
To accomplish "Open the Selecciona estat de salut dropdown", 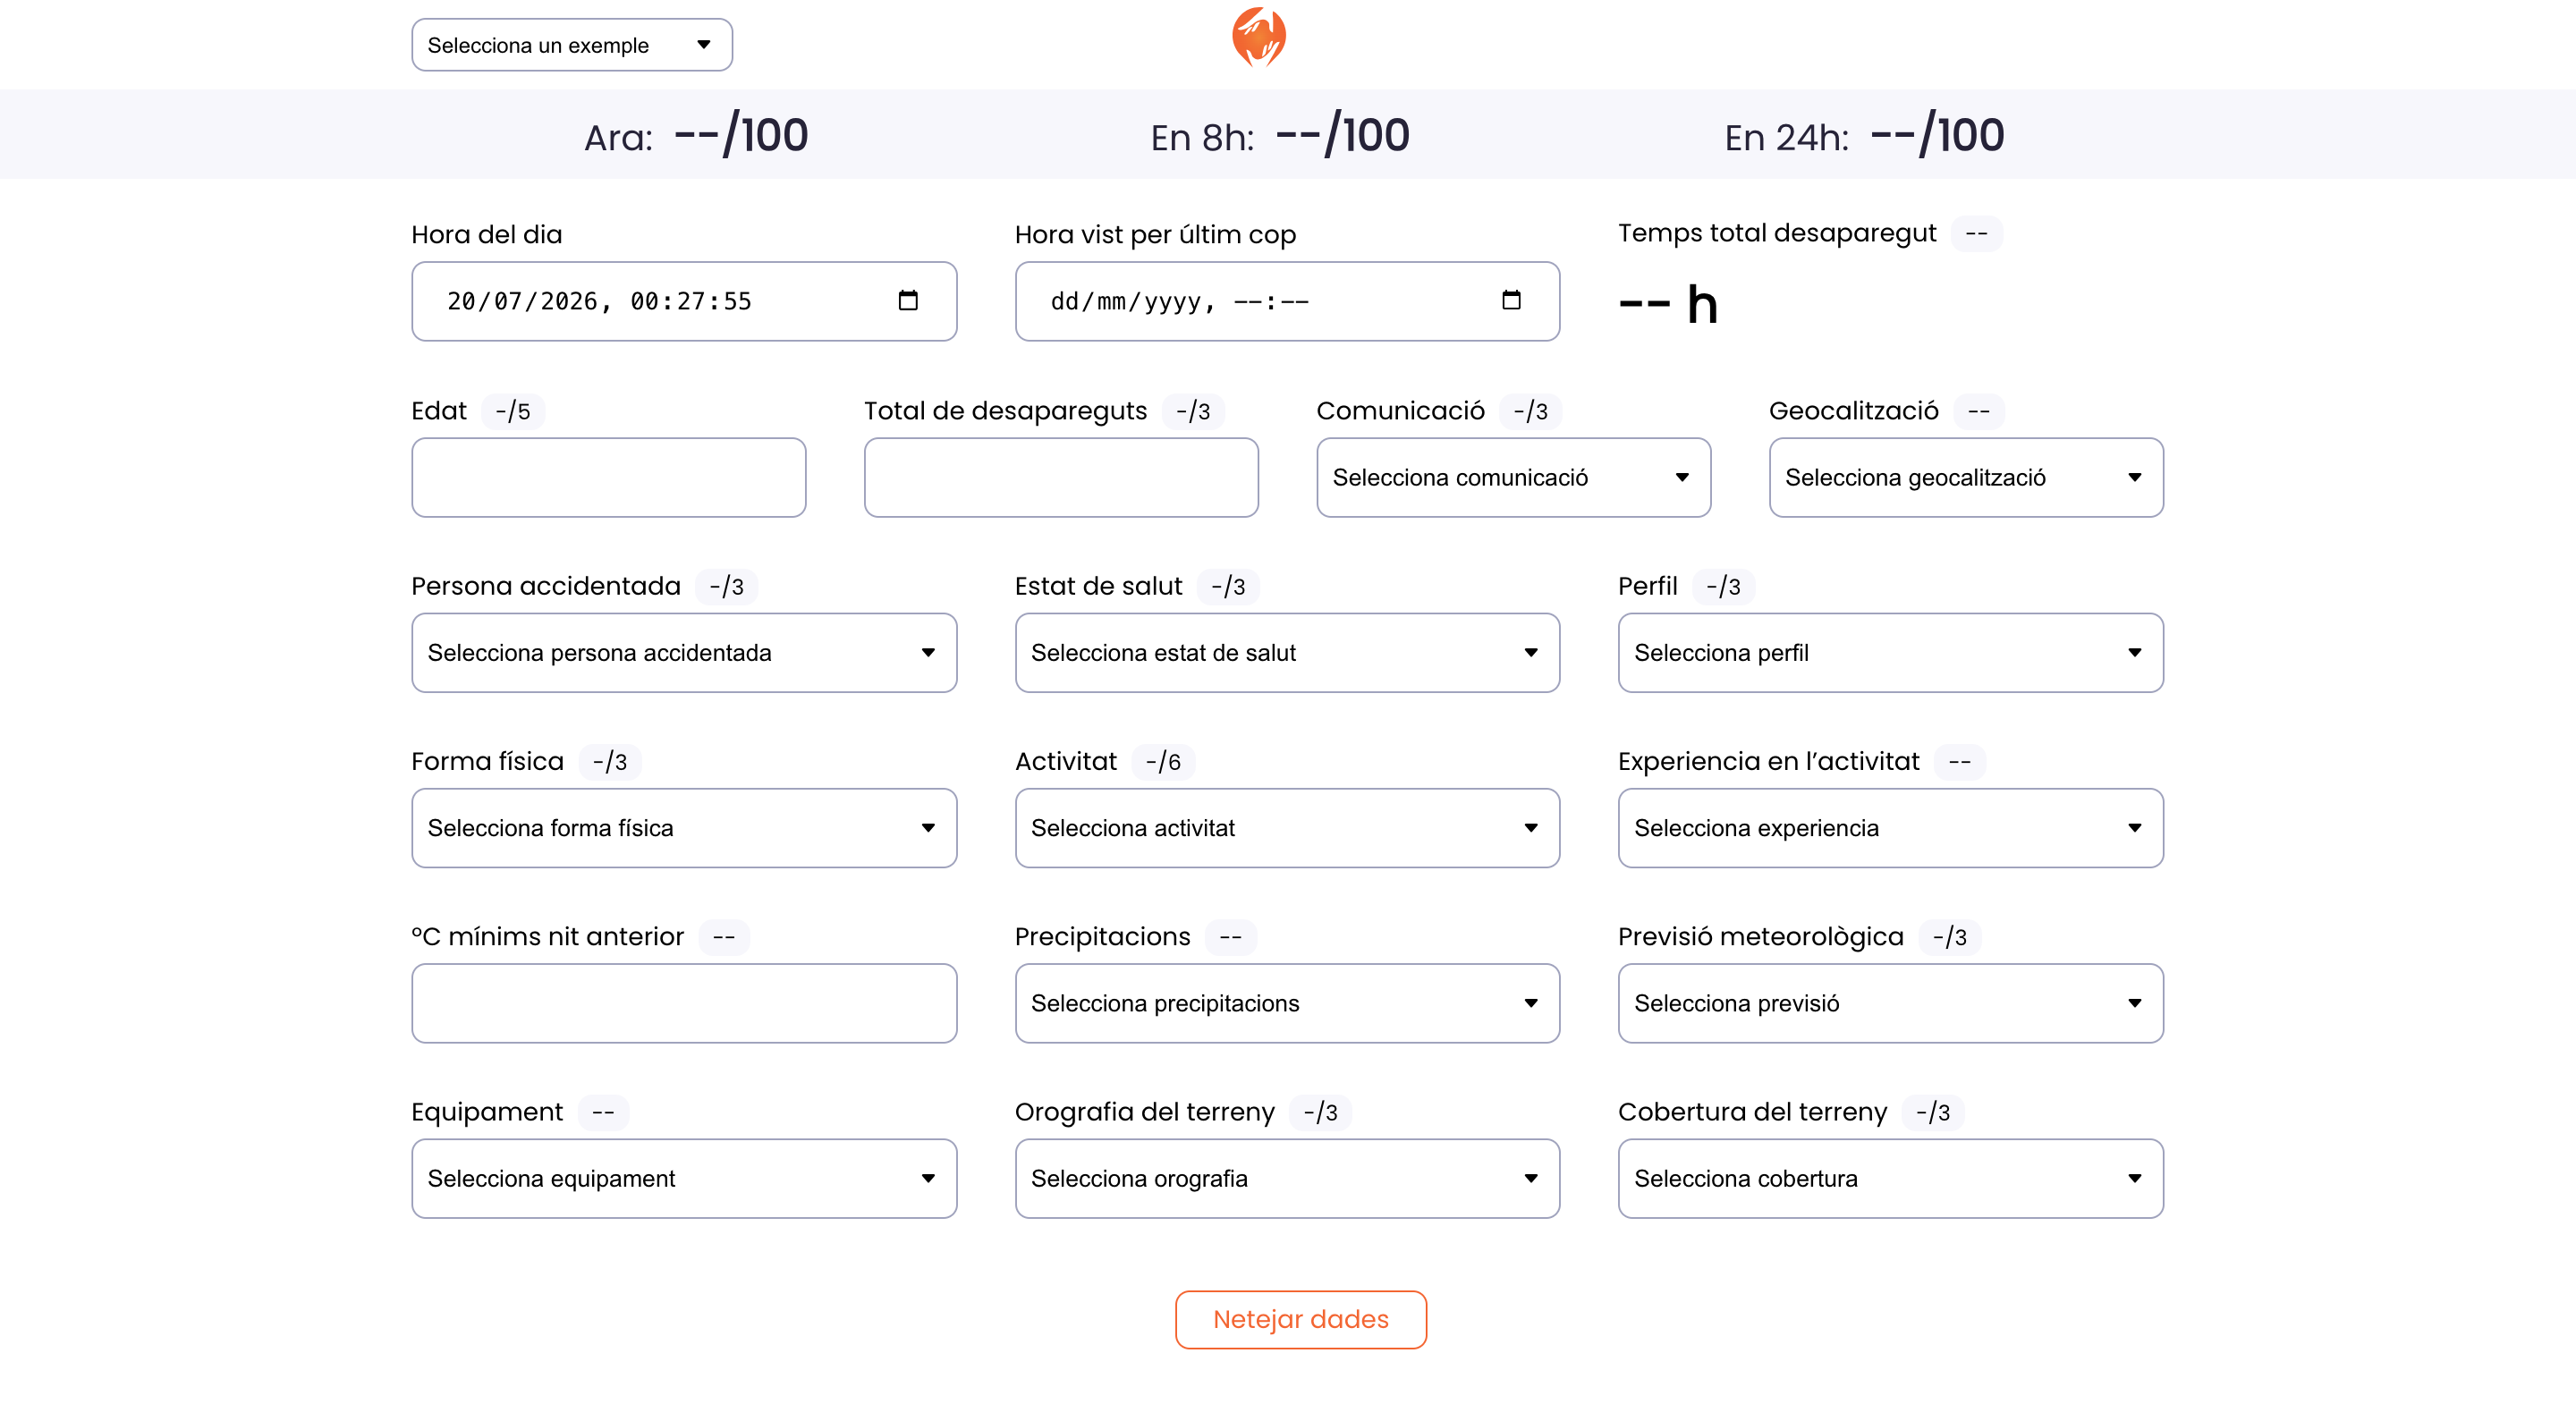I will tap(1287, 652).
